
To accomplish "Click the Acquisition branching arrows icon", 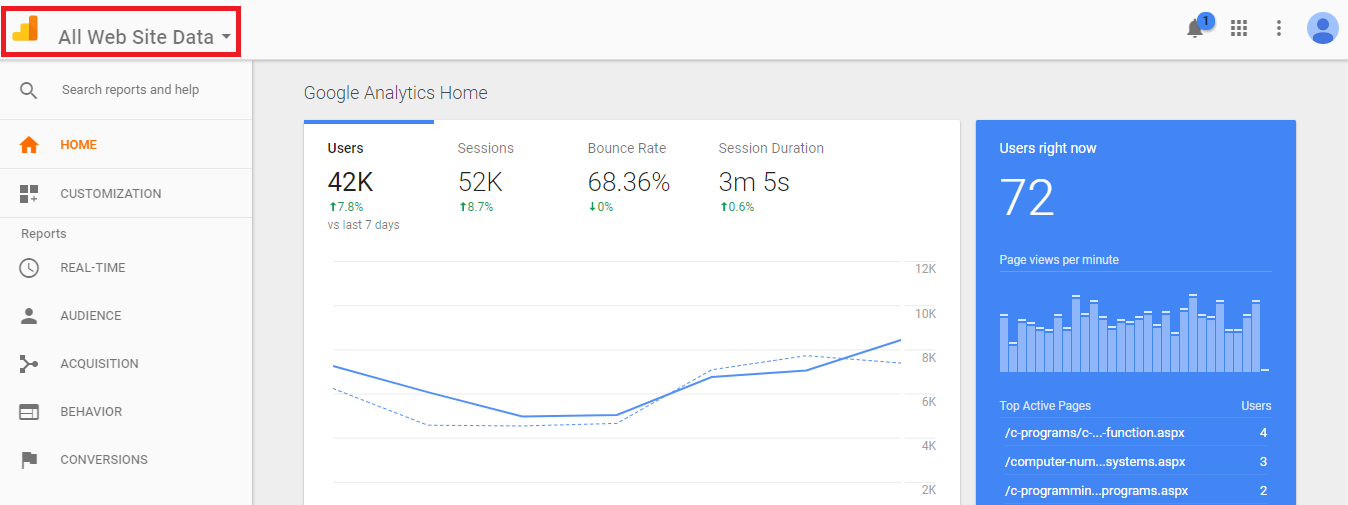I will tap(29, 364).
